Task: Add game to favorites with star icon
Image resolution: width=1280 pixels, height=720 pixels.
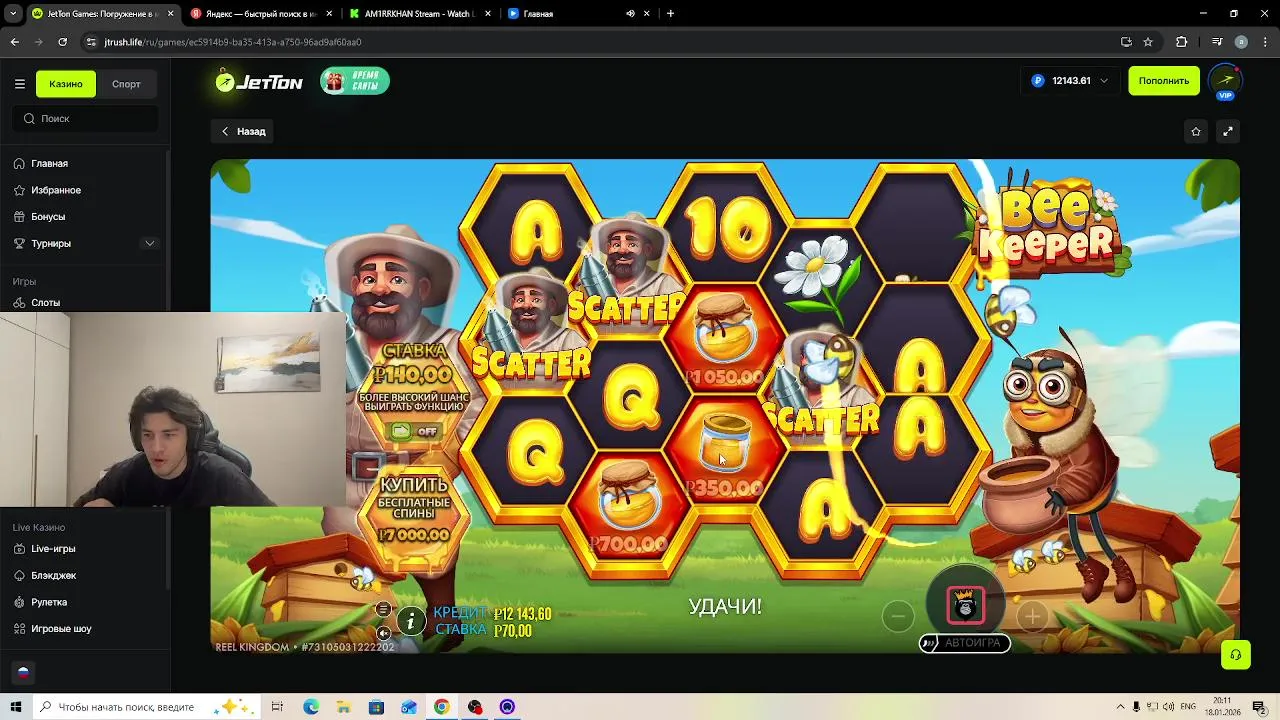Action: (1196, 131)
